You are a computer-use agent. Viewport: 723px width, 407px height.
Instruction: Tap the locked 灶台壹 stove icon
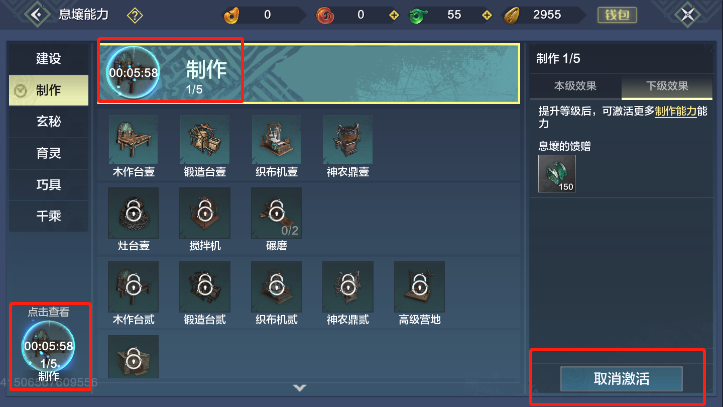click(133, 213)
